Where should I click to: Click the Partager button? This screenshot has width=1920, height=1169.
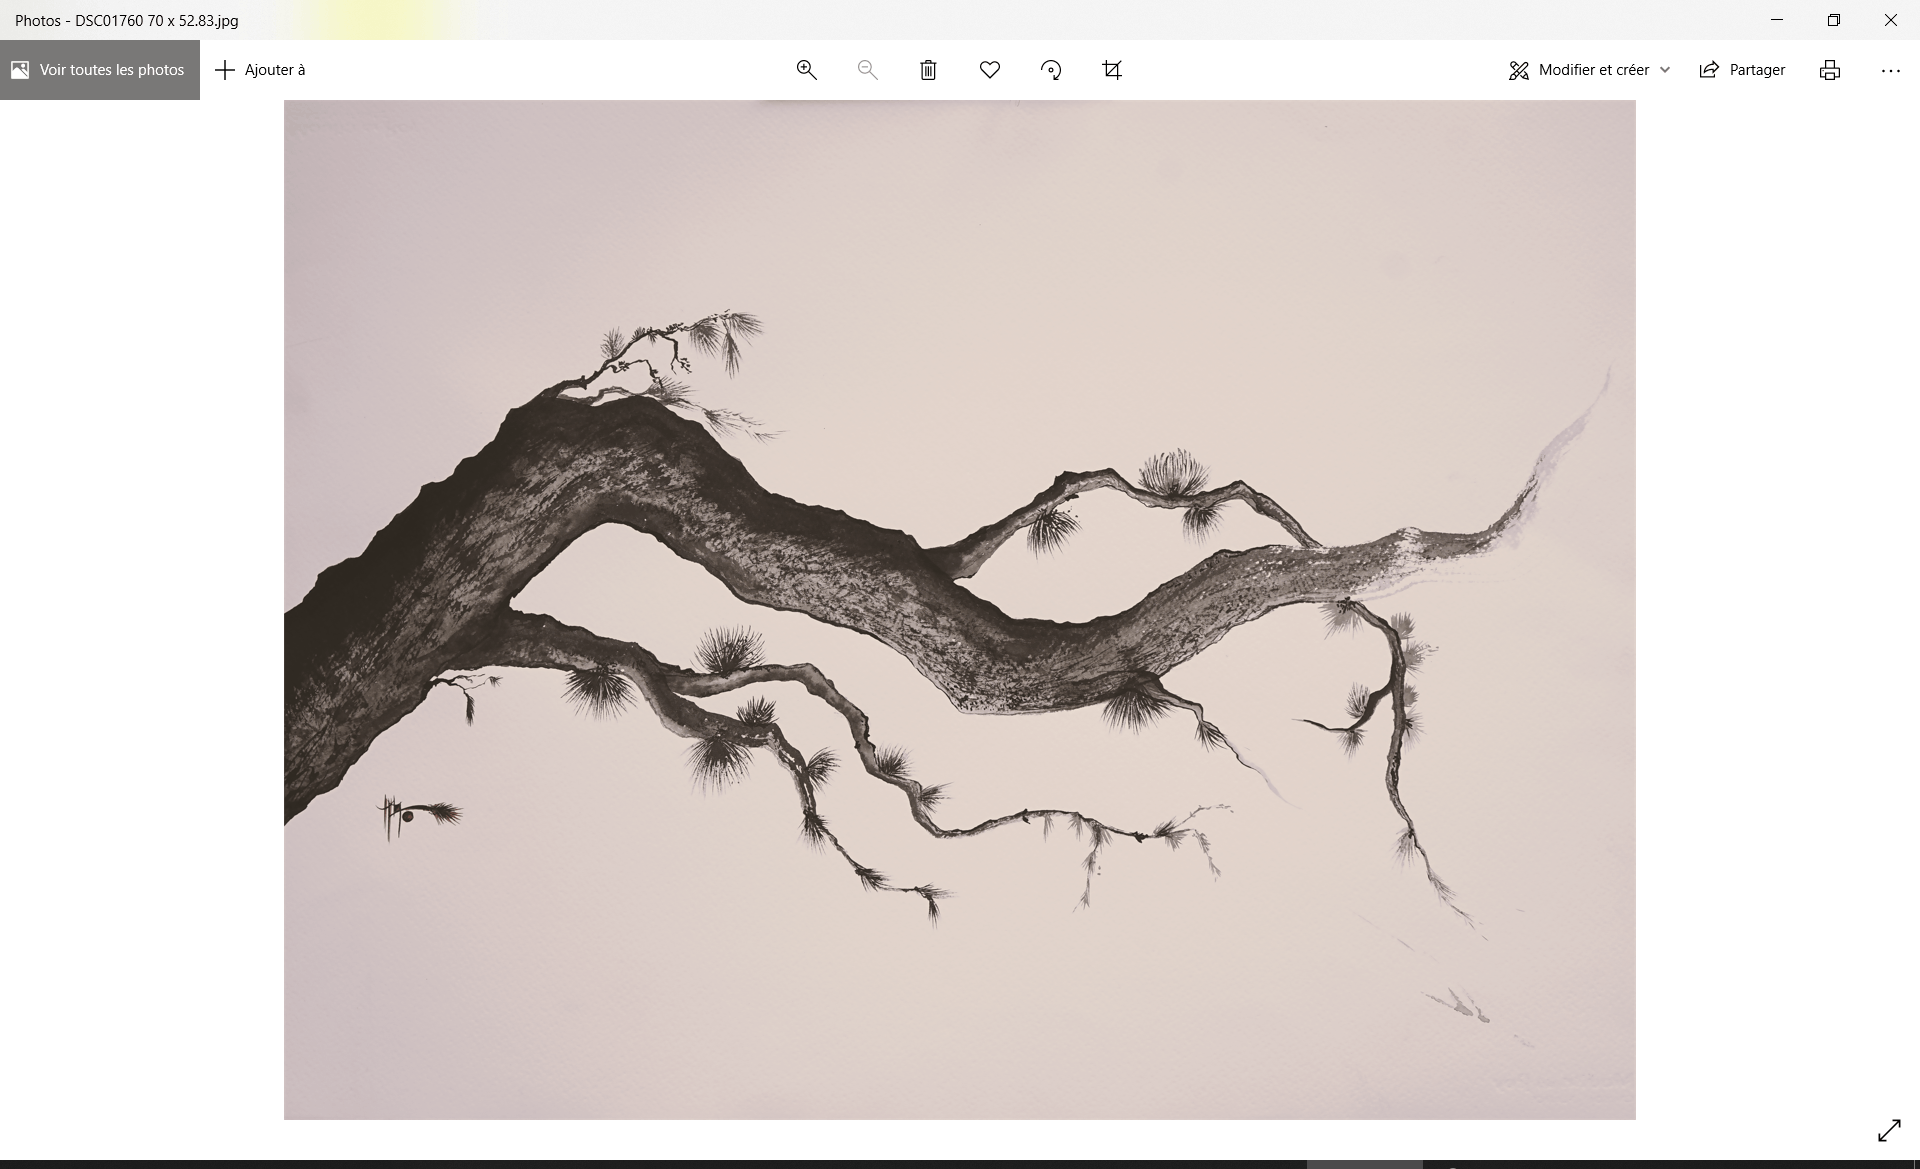[x=1742, y=70]
